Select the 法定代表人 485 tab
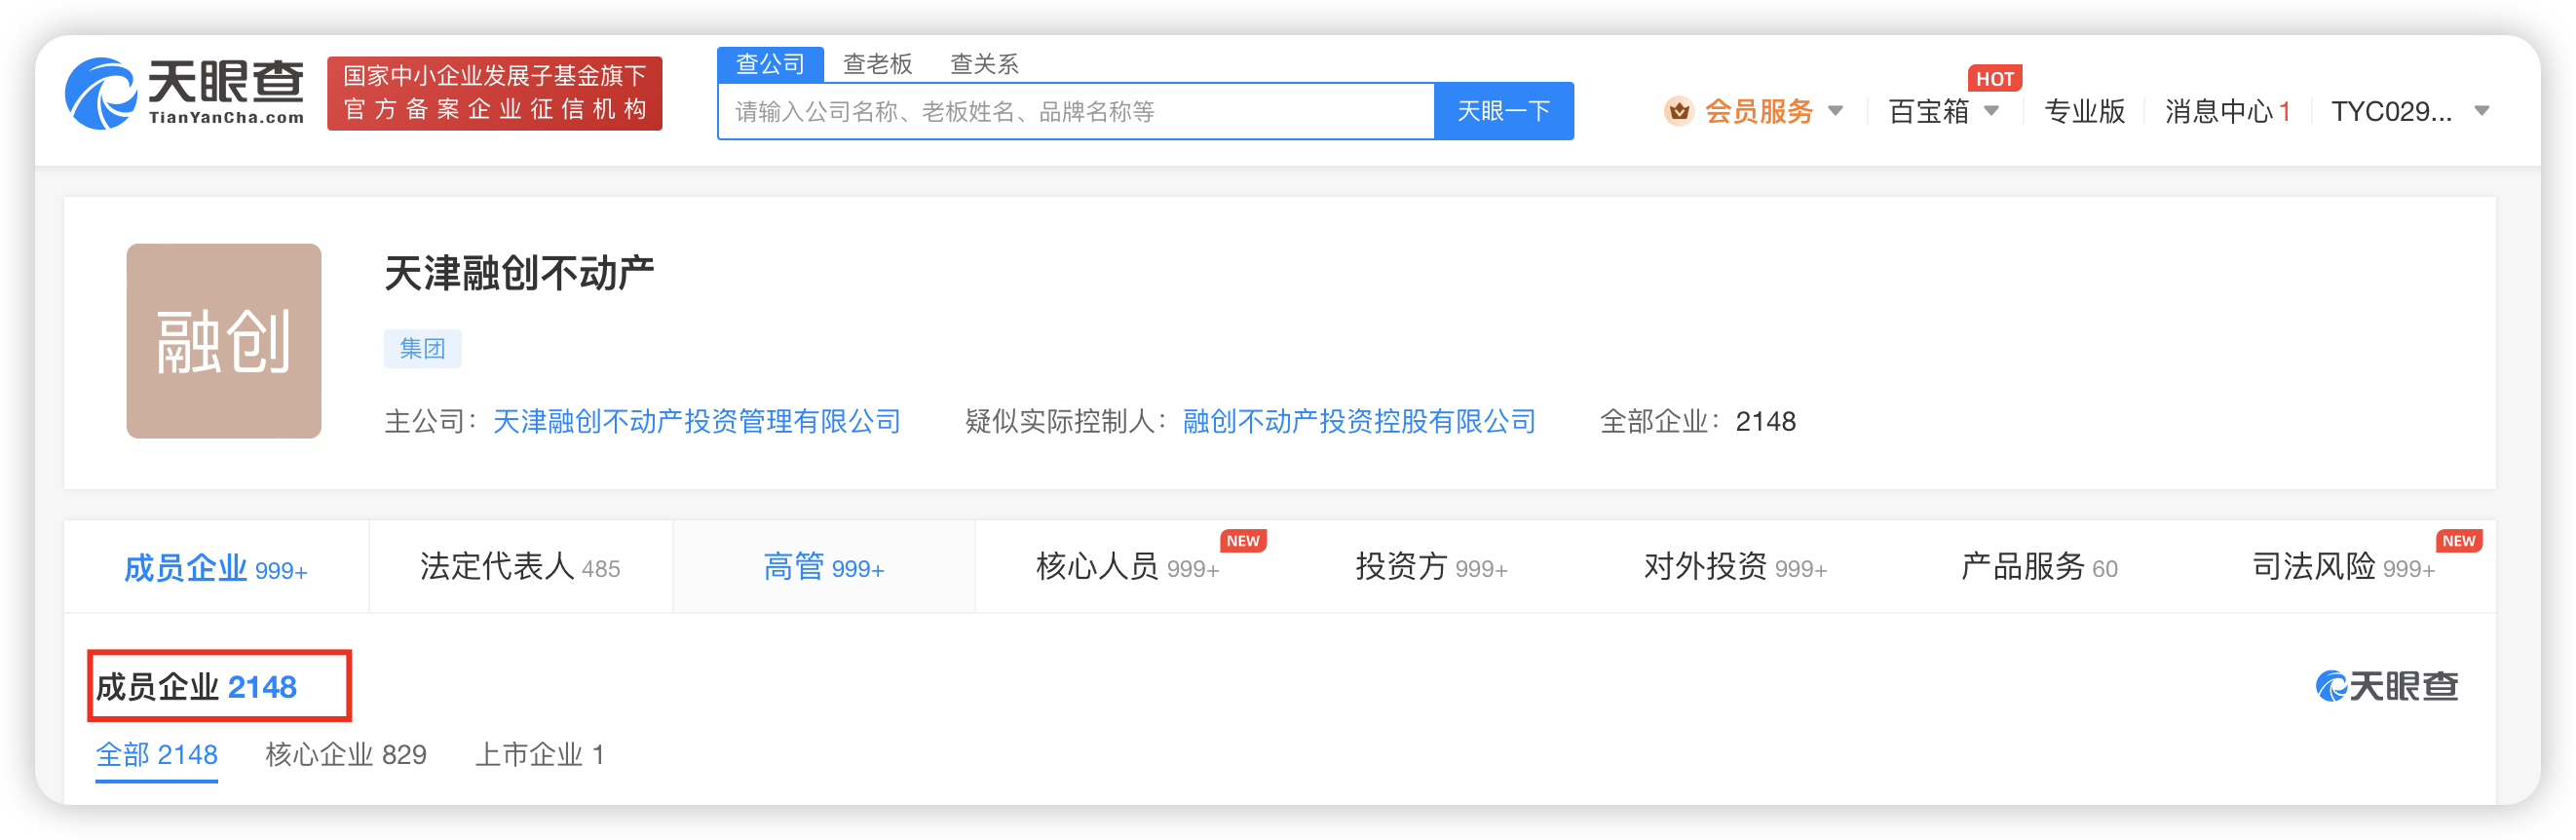 [520, 568]
